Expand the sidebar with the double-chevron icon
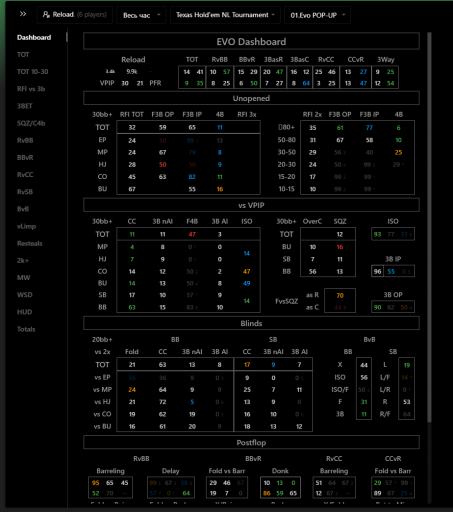This screenshot has width=453, height=512. pos(23,14)
